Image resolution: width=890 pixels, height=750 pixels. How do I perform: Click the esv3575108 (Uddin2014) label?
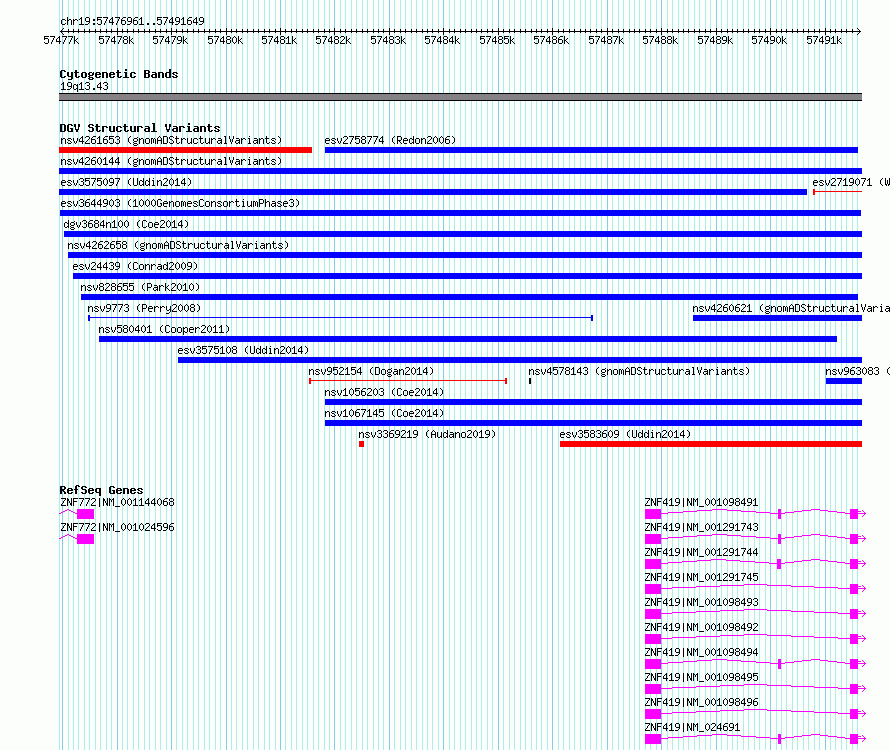243,350
